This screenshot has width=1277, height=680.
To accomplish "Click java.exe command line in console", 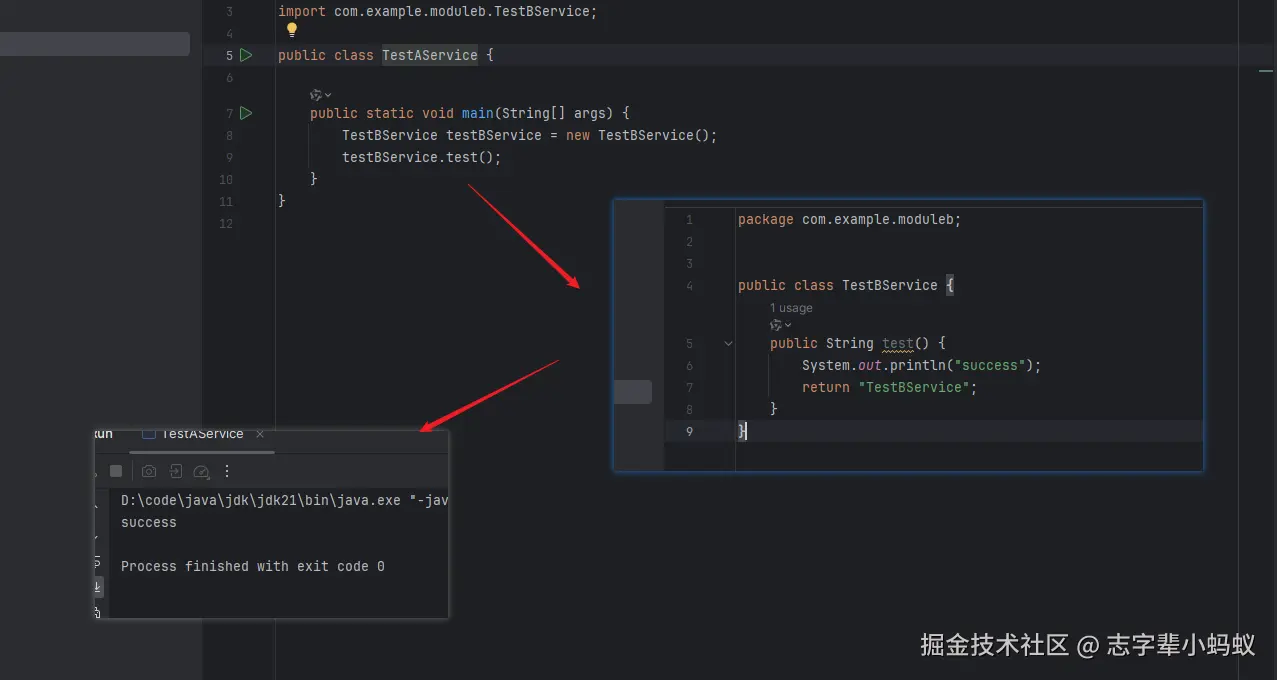I will 284,500.
